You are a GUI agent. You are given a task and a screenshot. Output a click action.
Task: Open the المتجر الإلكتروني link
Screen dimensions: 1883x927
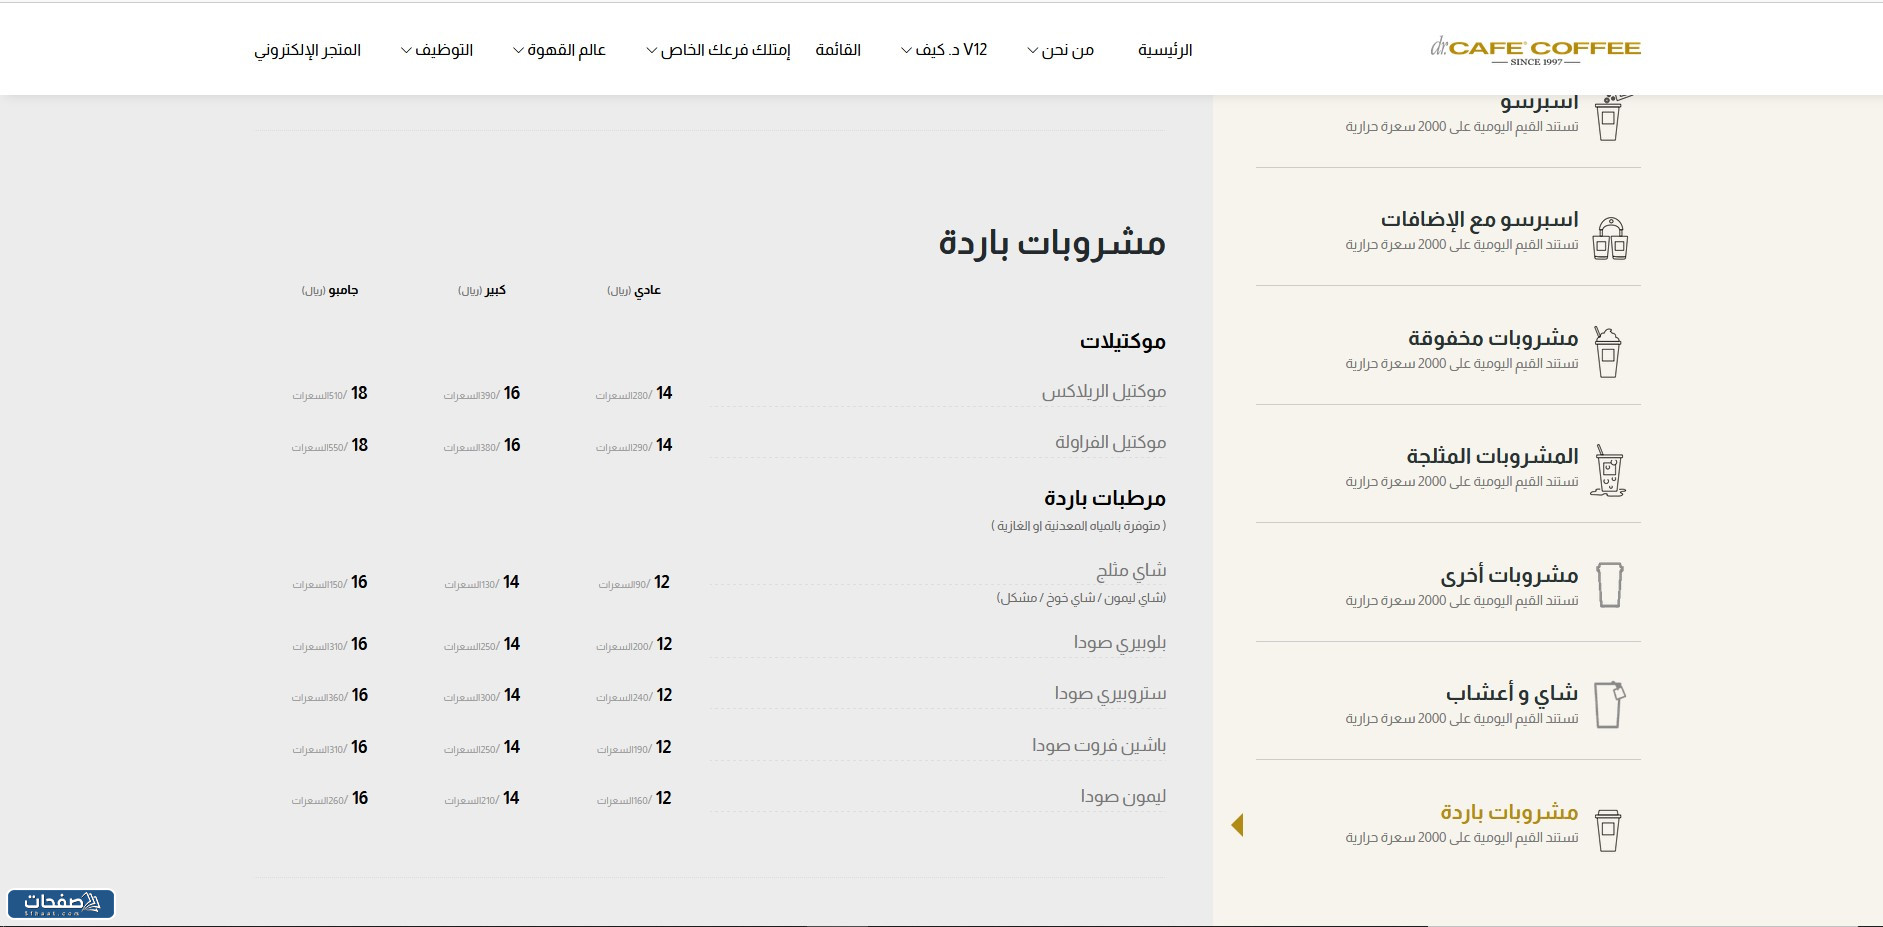(x=310, y=48)
